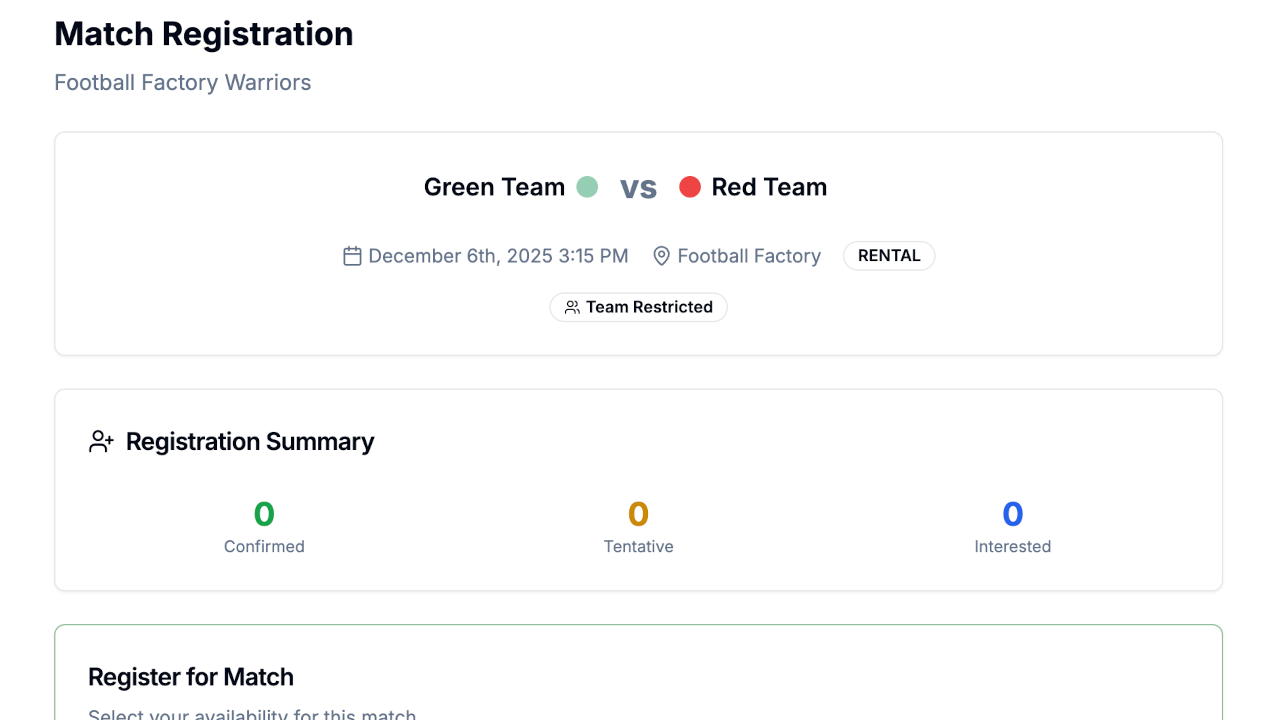Image resolution: width=1280 pixels, height=720 pixels.
Task: Expand the Register for Match section
Action: [191, 677]
